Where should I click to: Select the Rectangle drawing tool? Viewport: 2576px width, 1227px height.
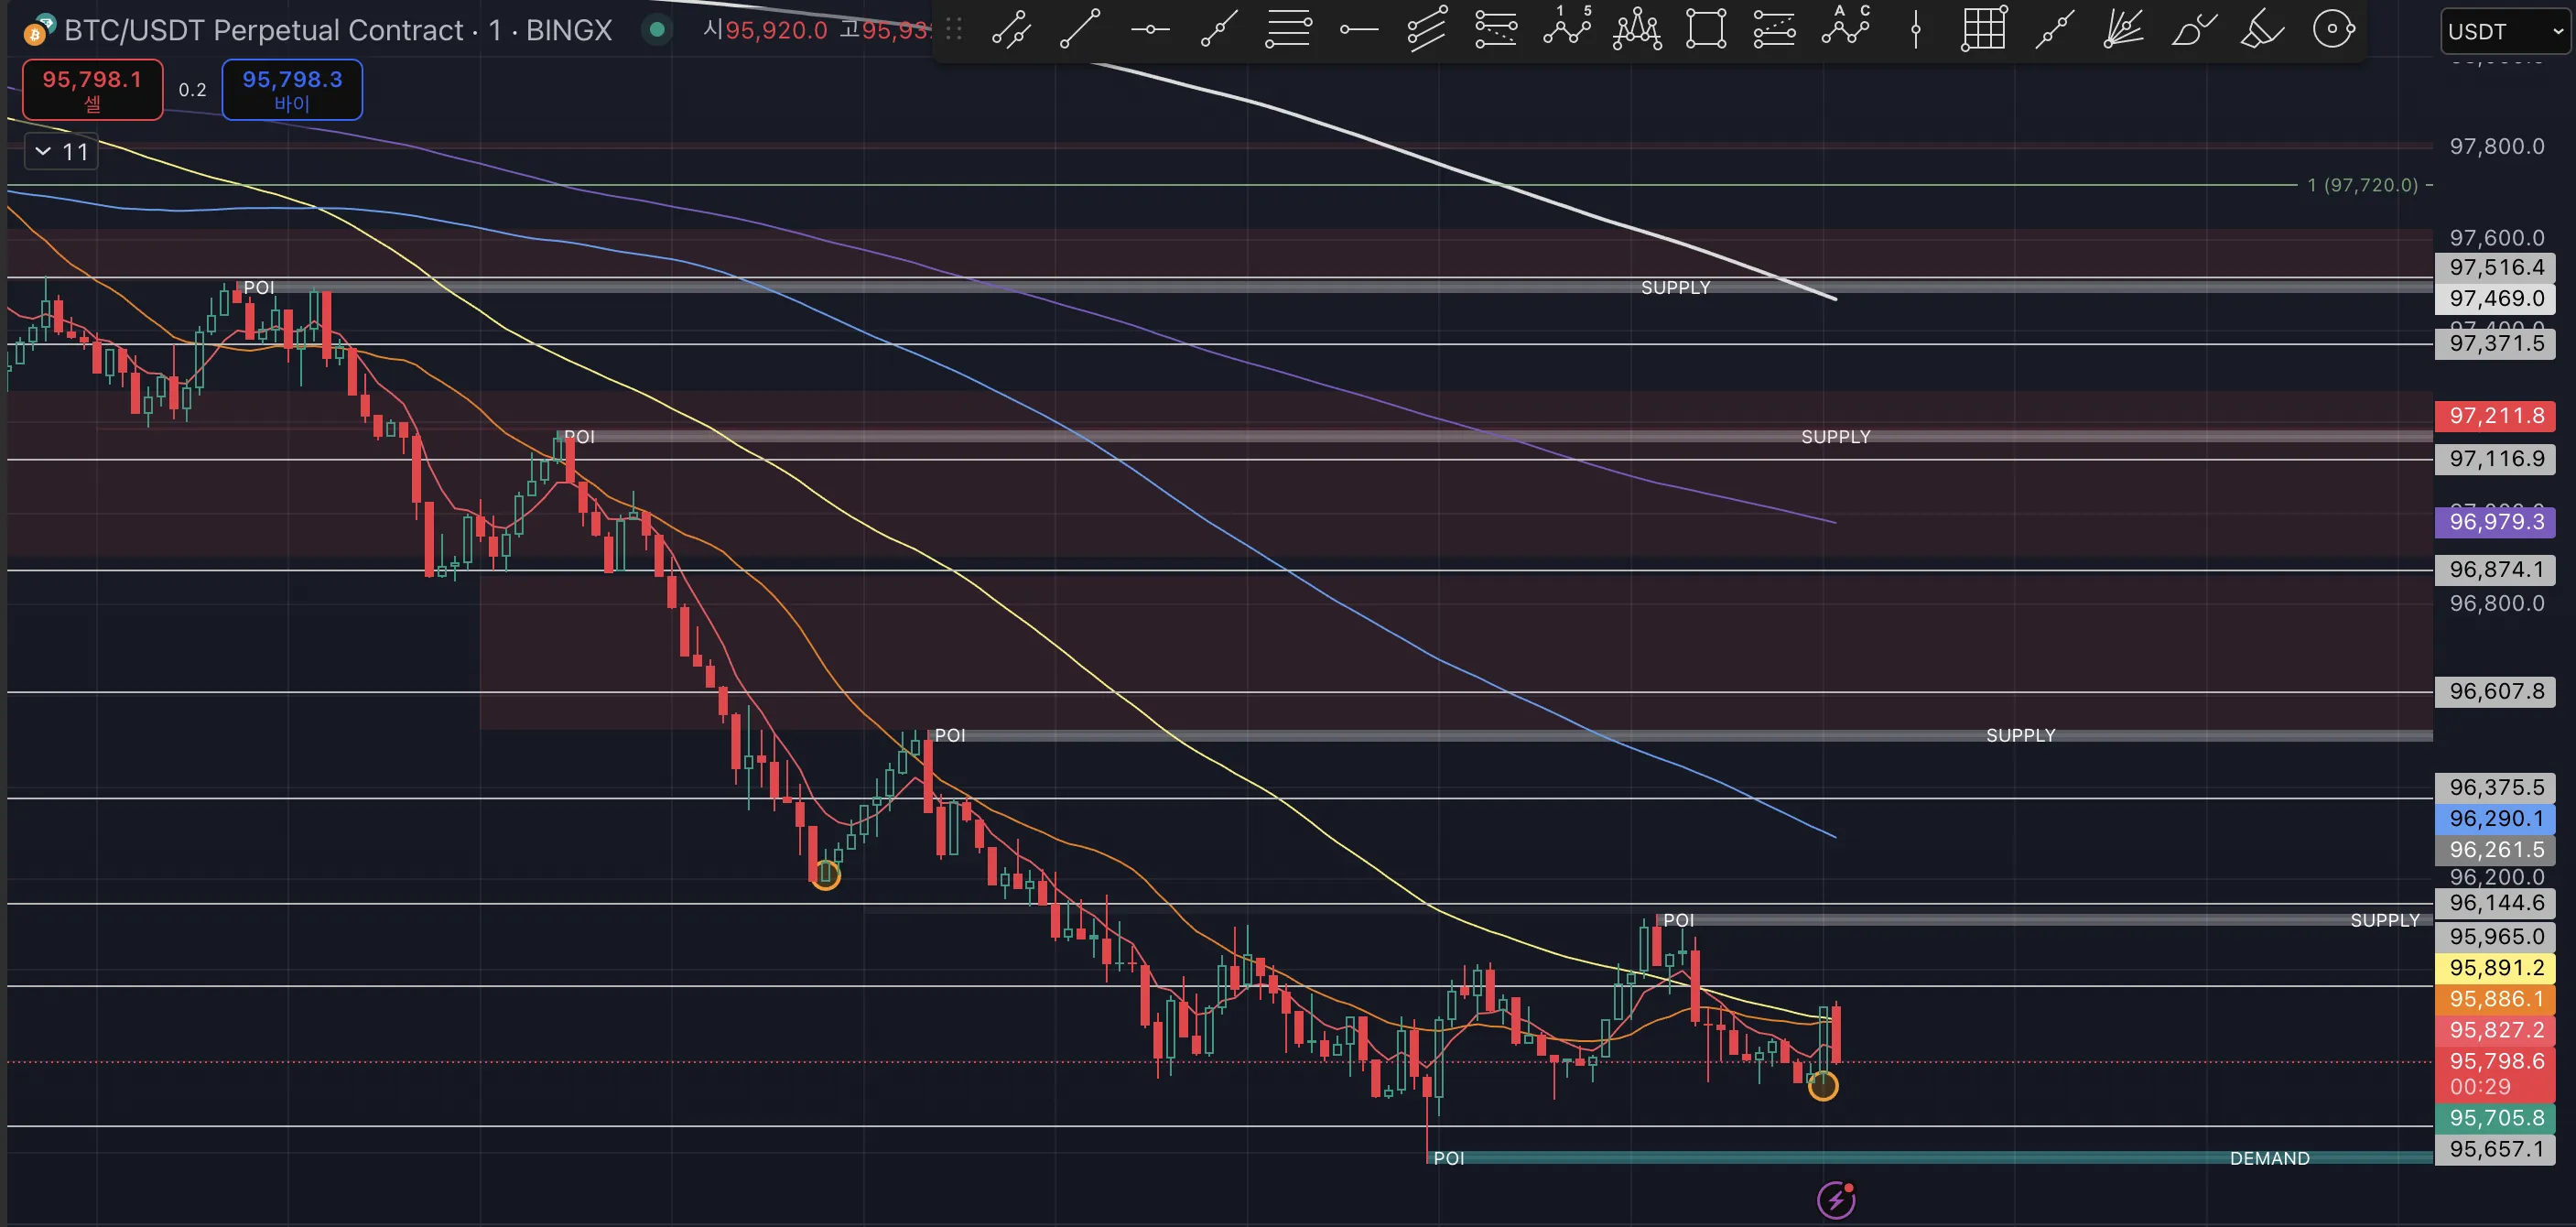click(x=1706, y=30)
